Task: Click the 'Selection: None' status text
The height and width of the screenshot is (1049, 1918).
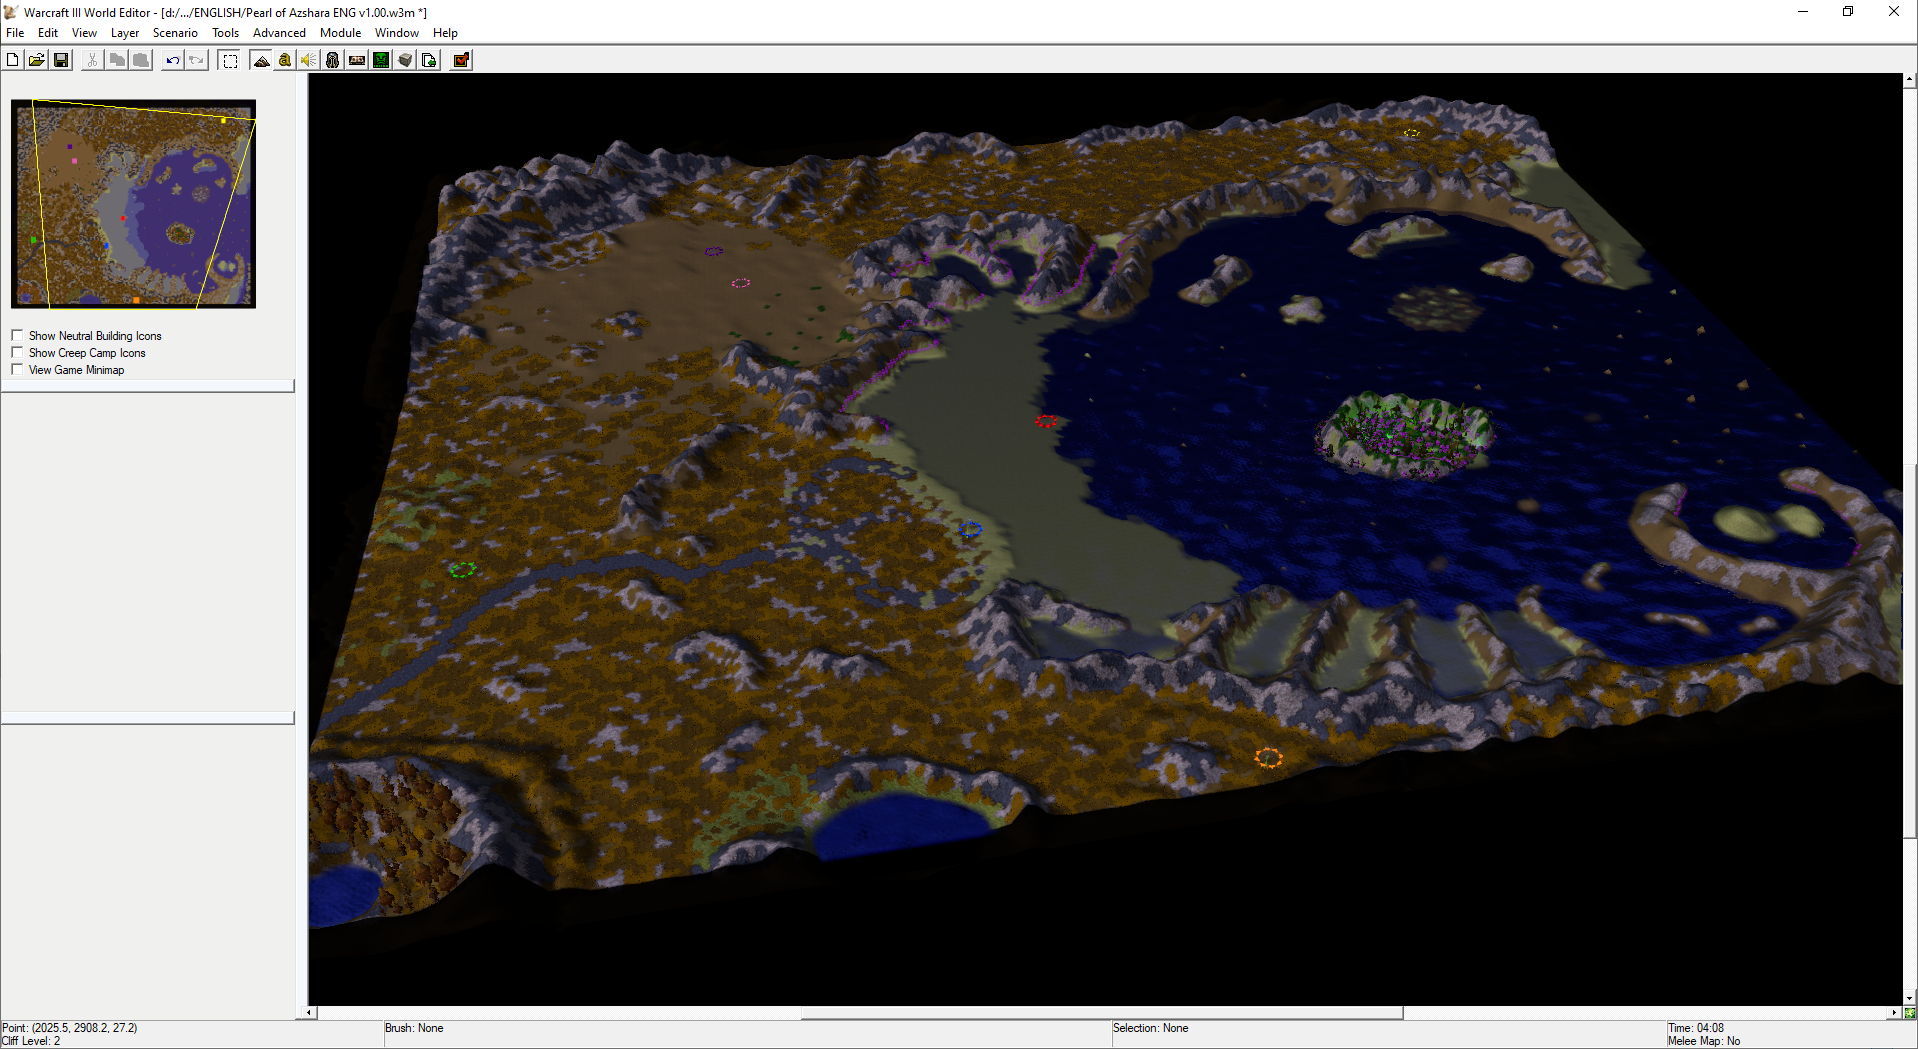Action: tap(1151, 1028)
